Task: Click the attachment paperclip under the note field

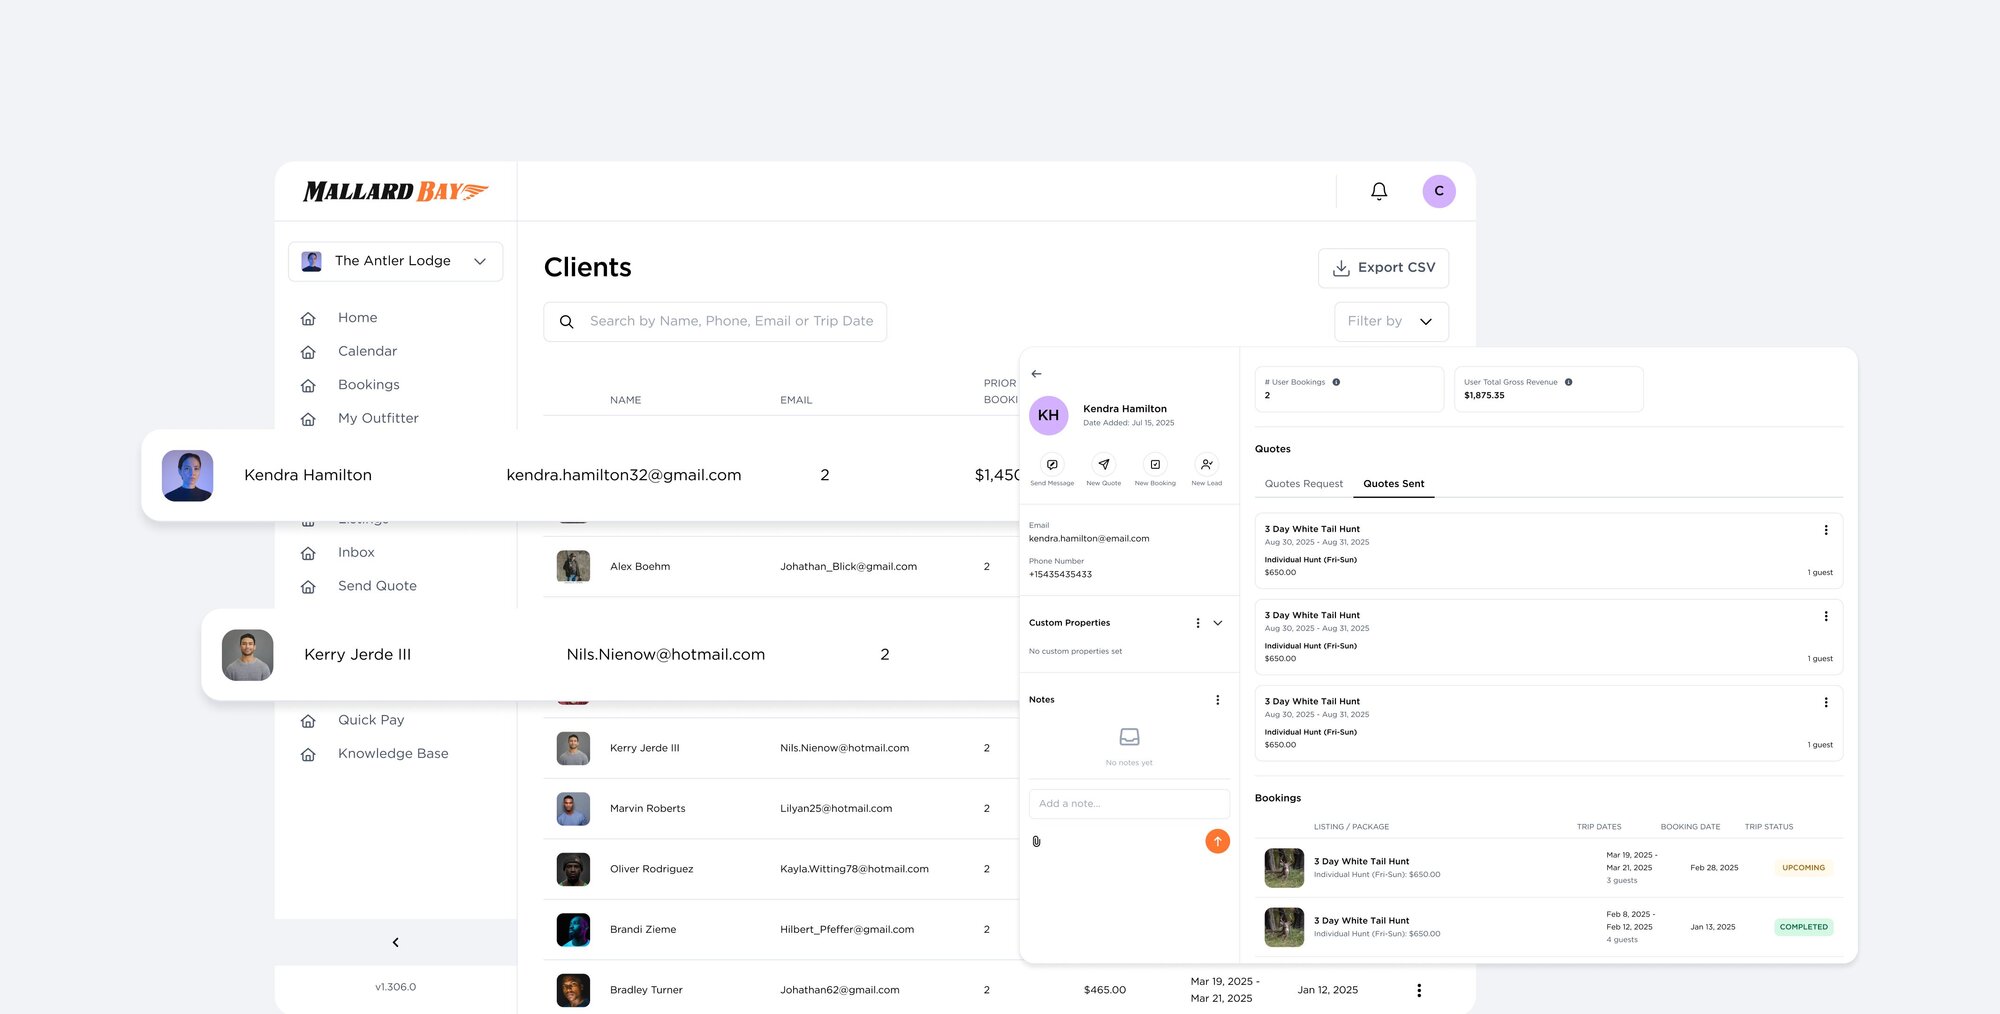Action: [x=1036, y=841]
